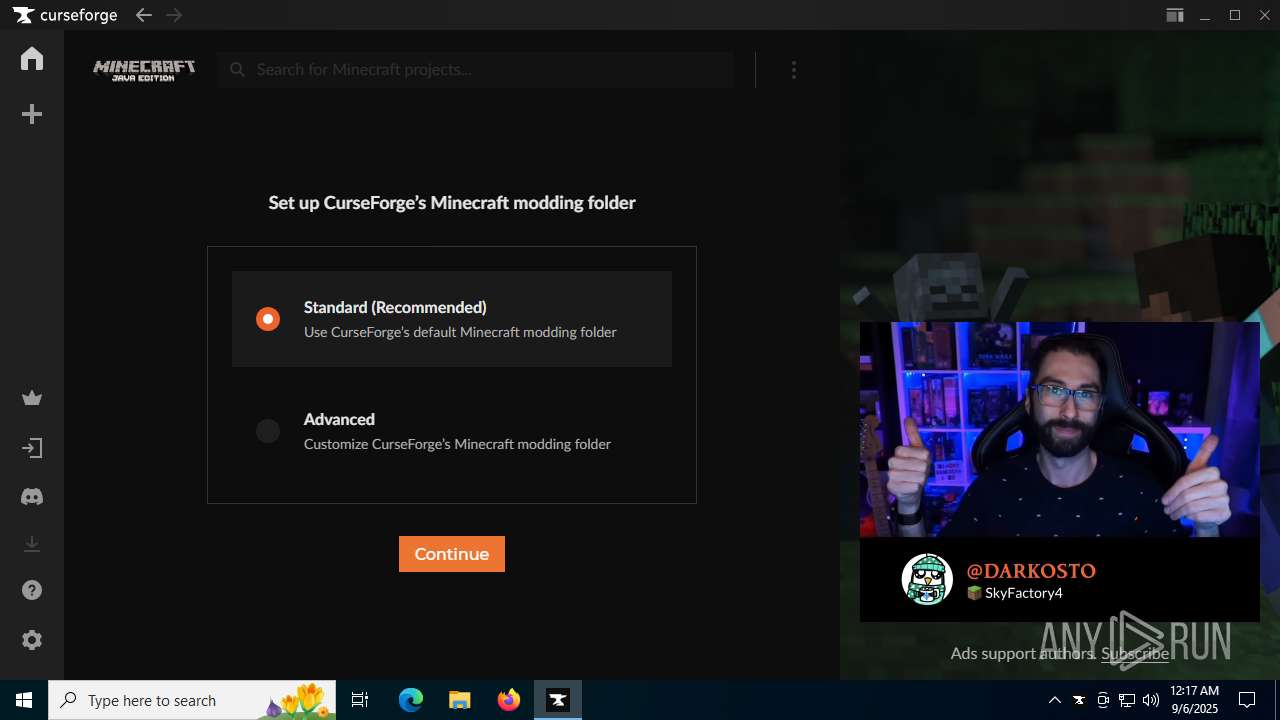Open the CurseForge Home icon

tap(32, 59)
